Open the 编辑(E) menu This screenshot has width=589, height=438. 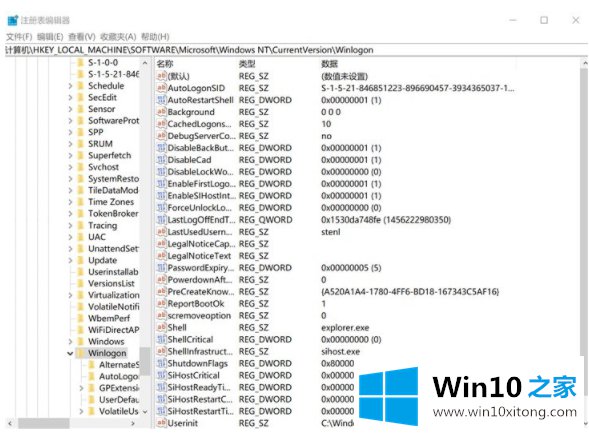click(50, 37)
